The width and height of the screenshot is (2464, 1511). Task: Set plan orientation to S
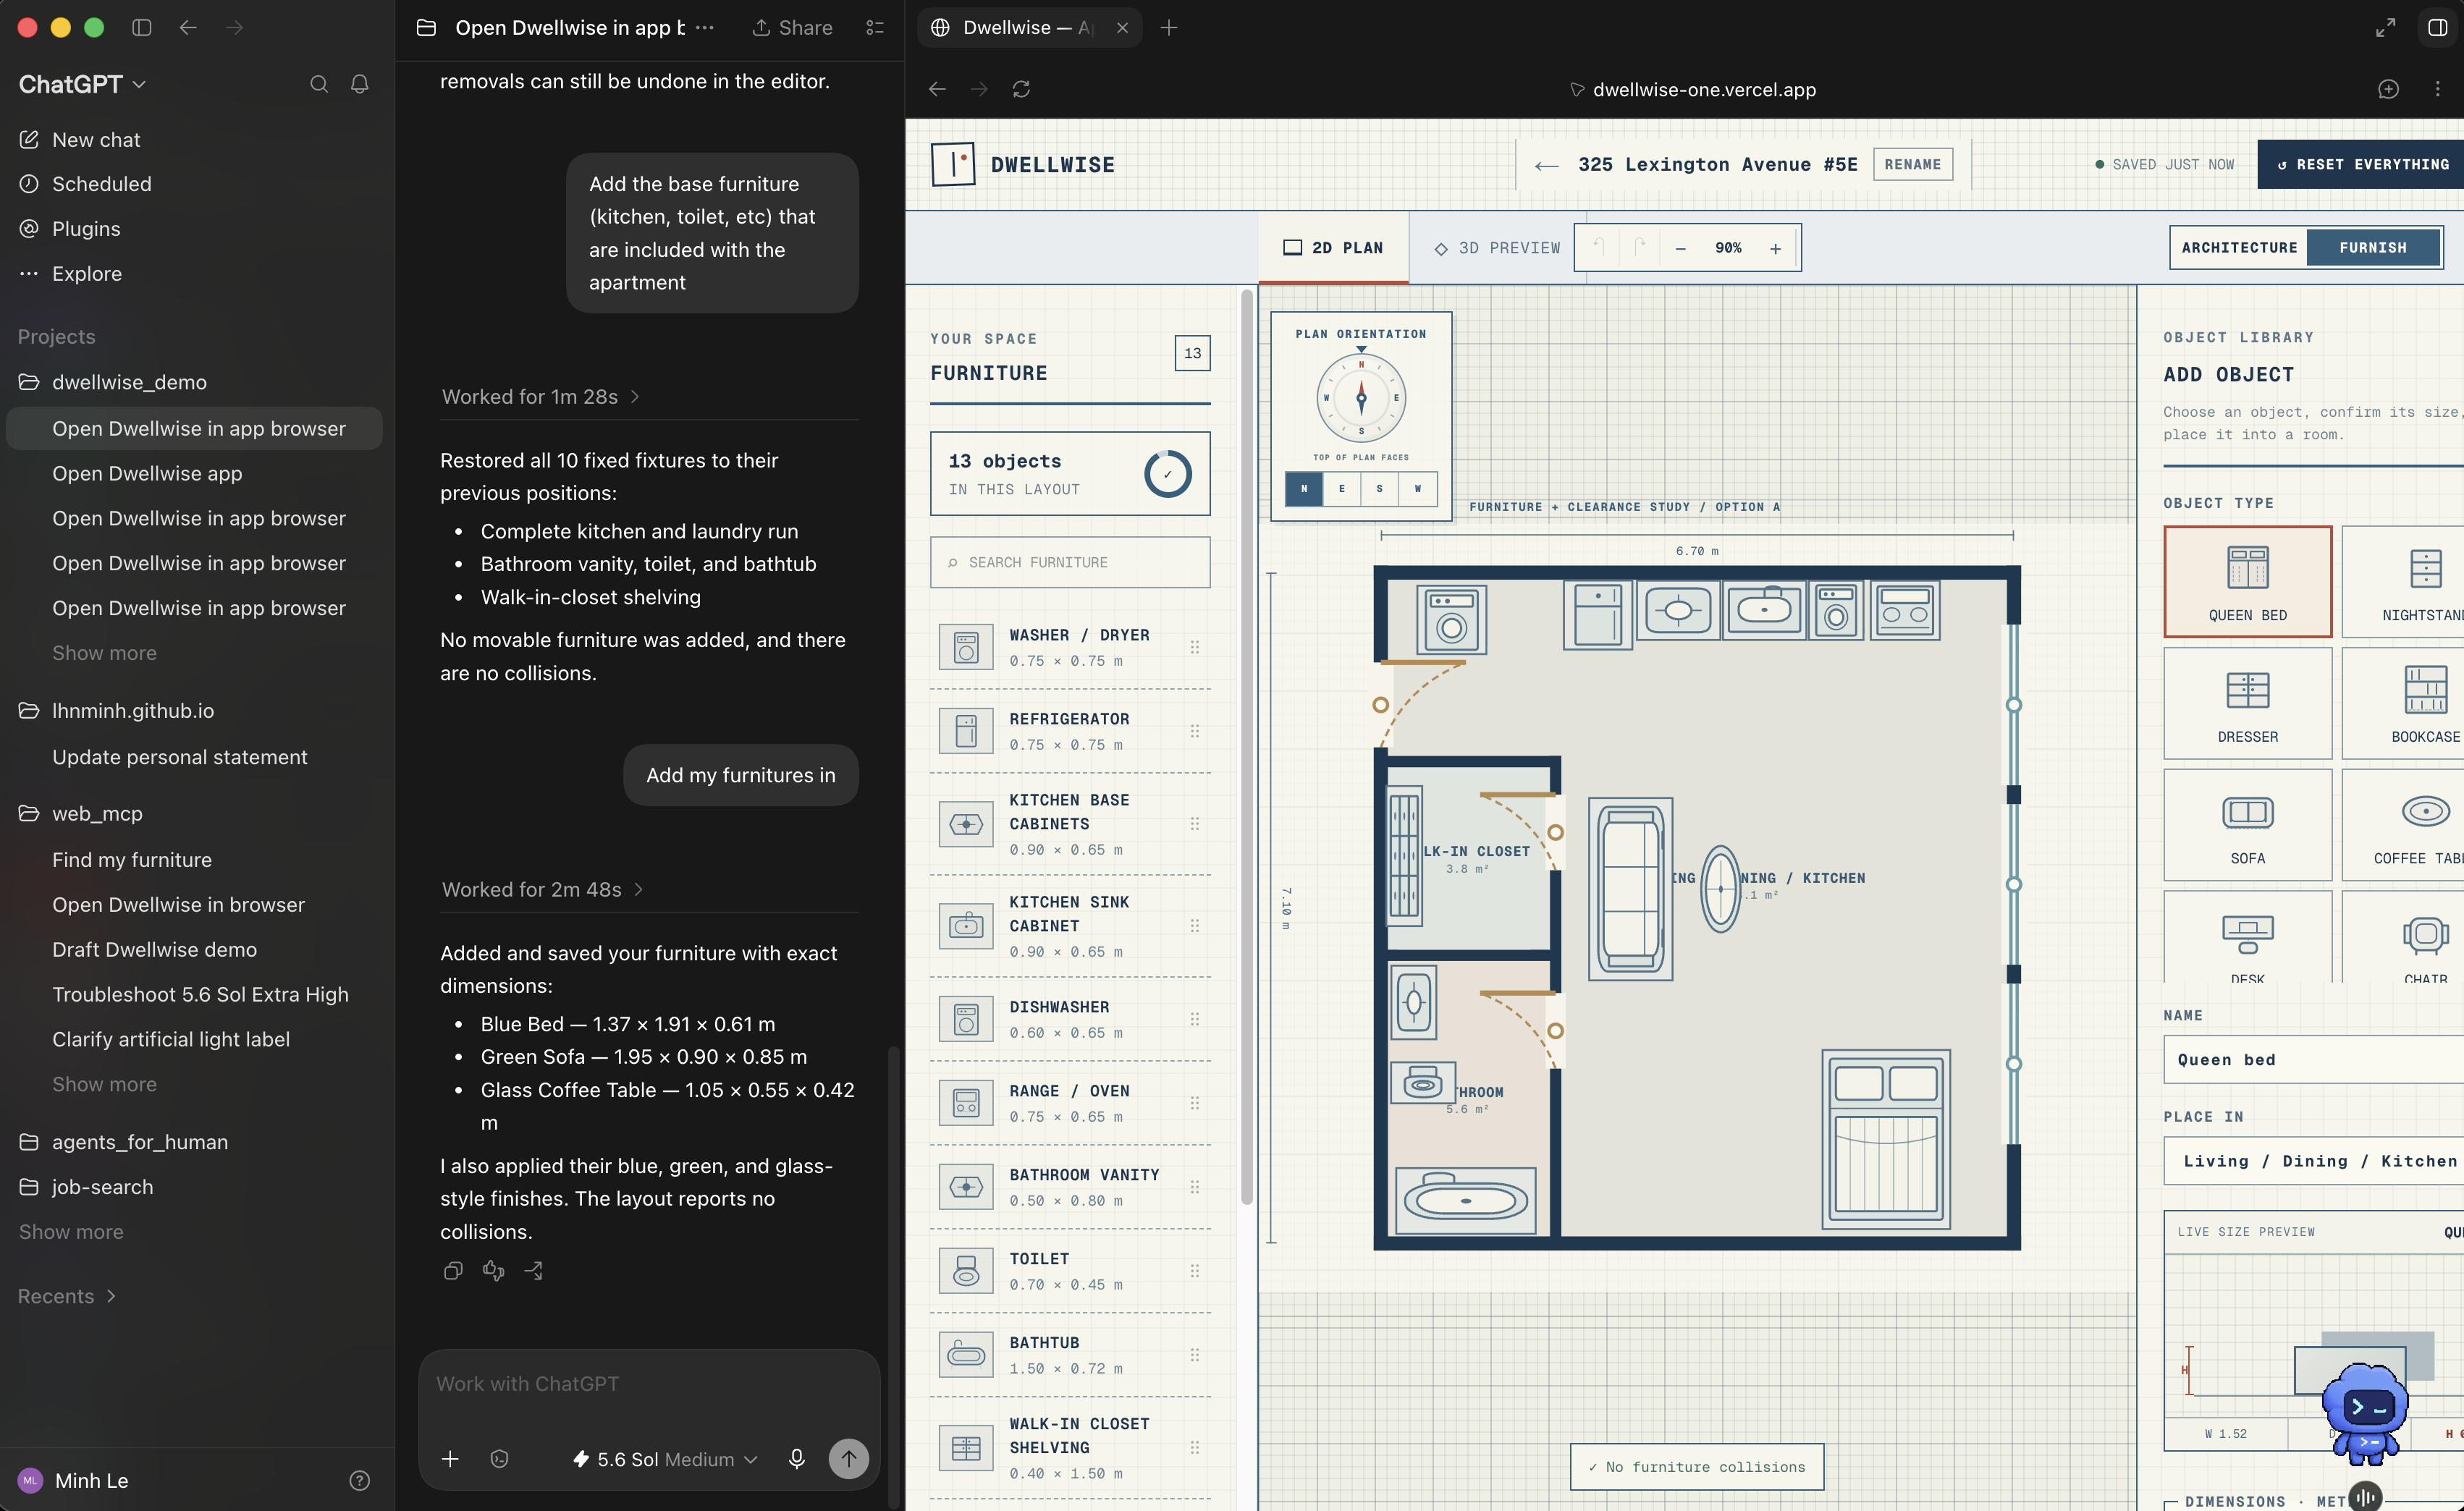click(x=1380, y=489)
